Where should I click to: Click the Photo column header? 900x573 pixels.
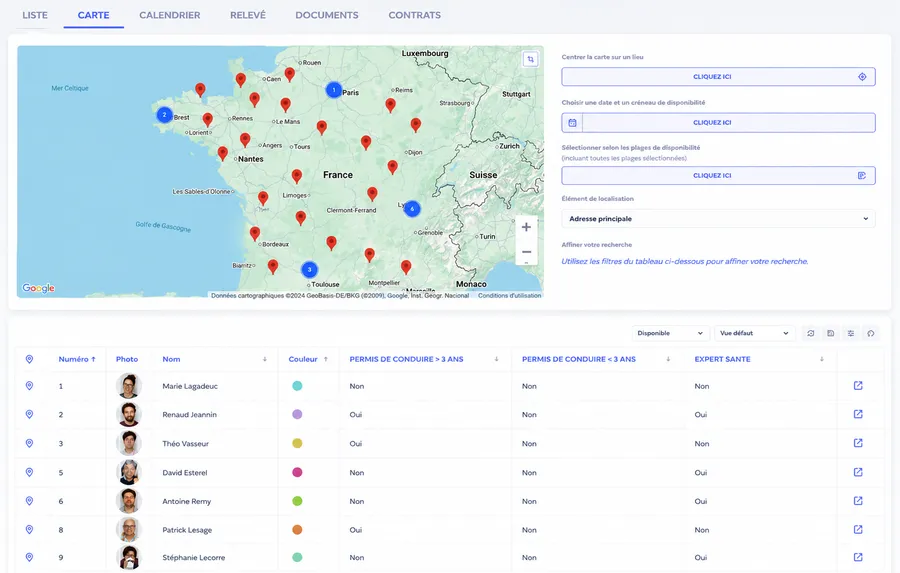coord(127,359)
